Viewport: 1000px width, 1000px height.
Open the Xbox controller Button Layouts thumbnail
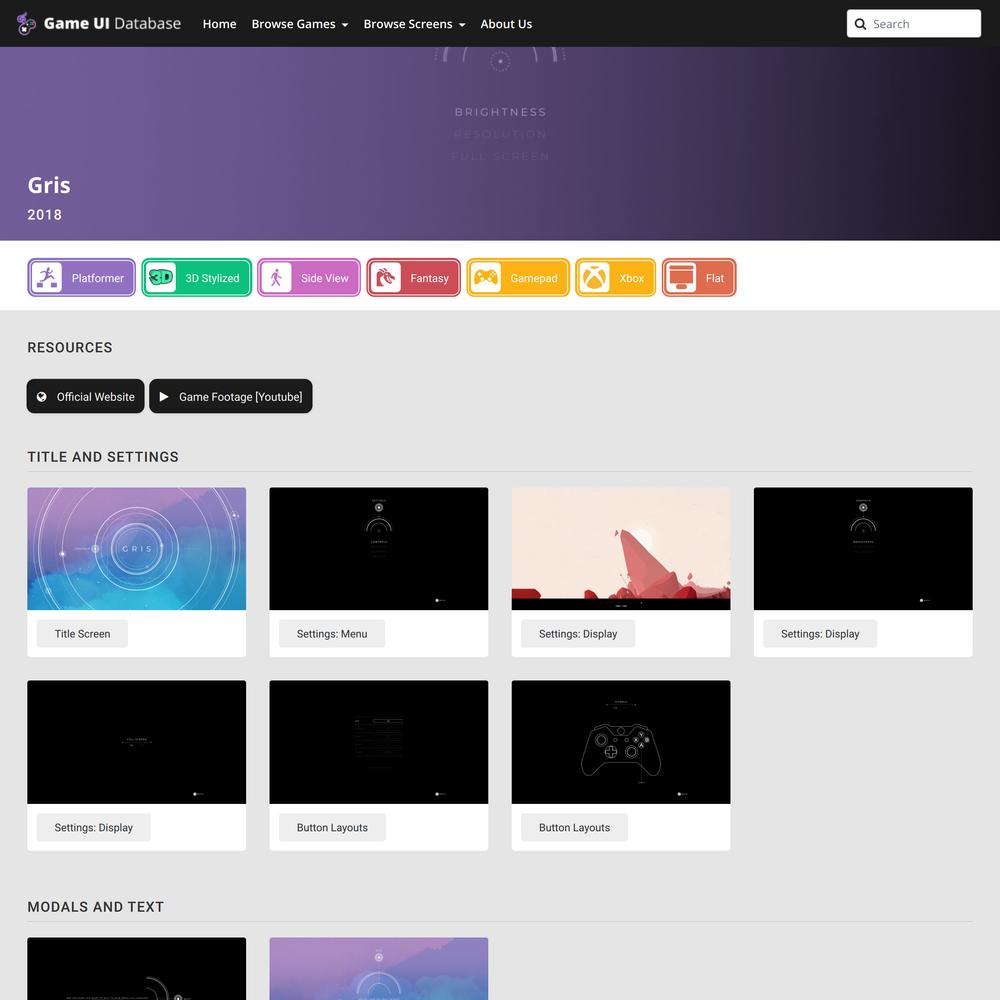coord(621,742)
